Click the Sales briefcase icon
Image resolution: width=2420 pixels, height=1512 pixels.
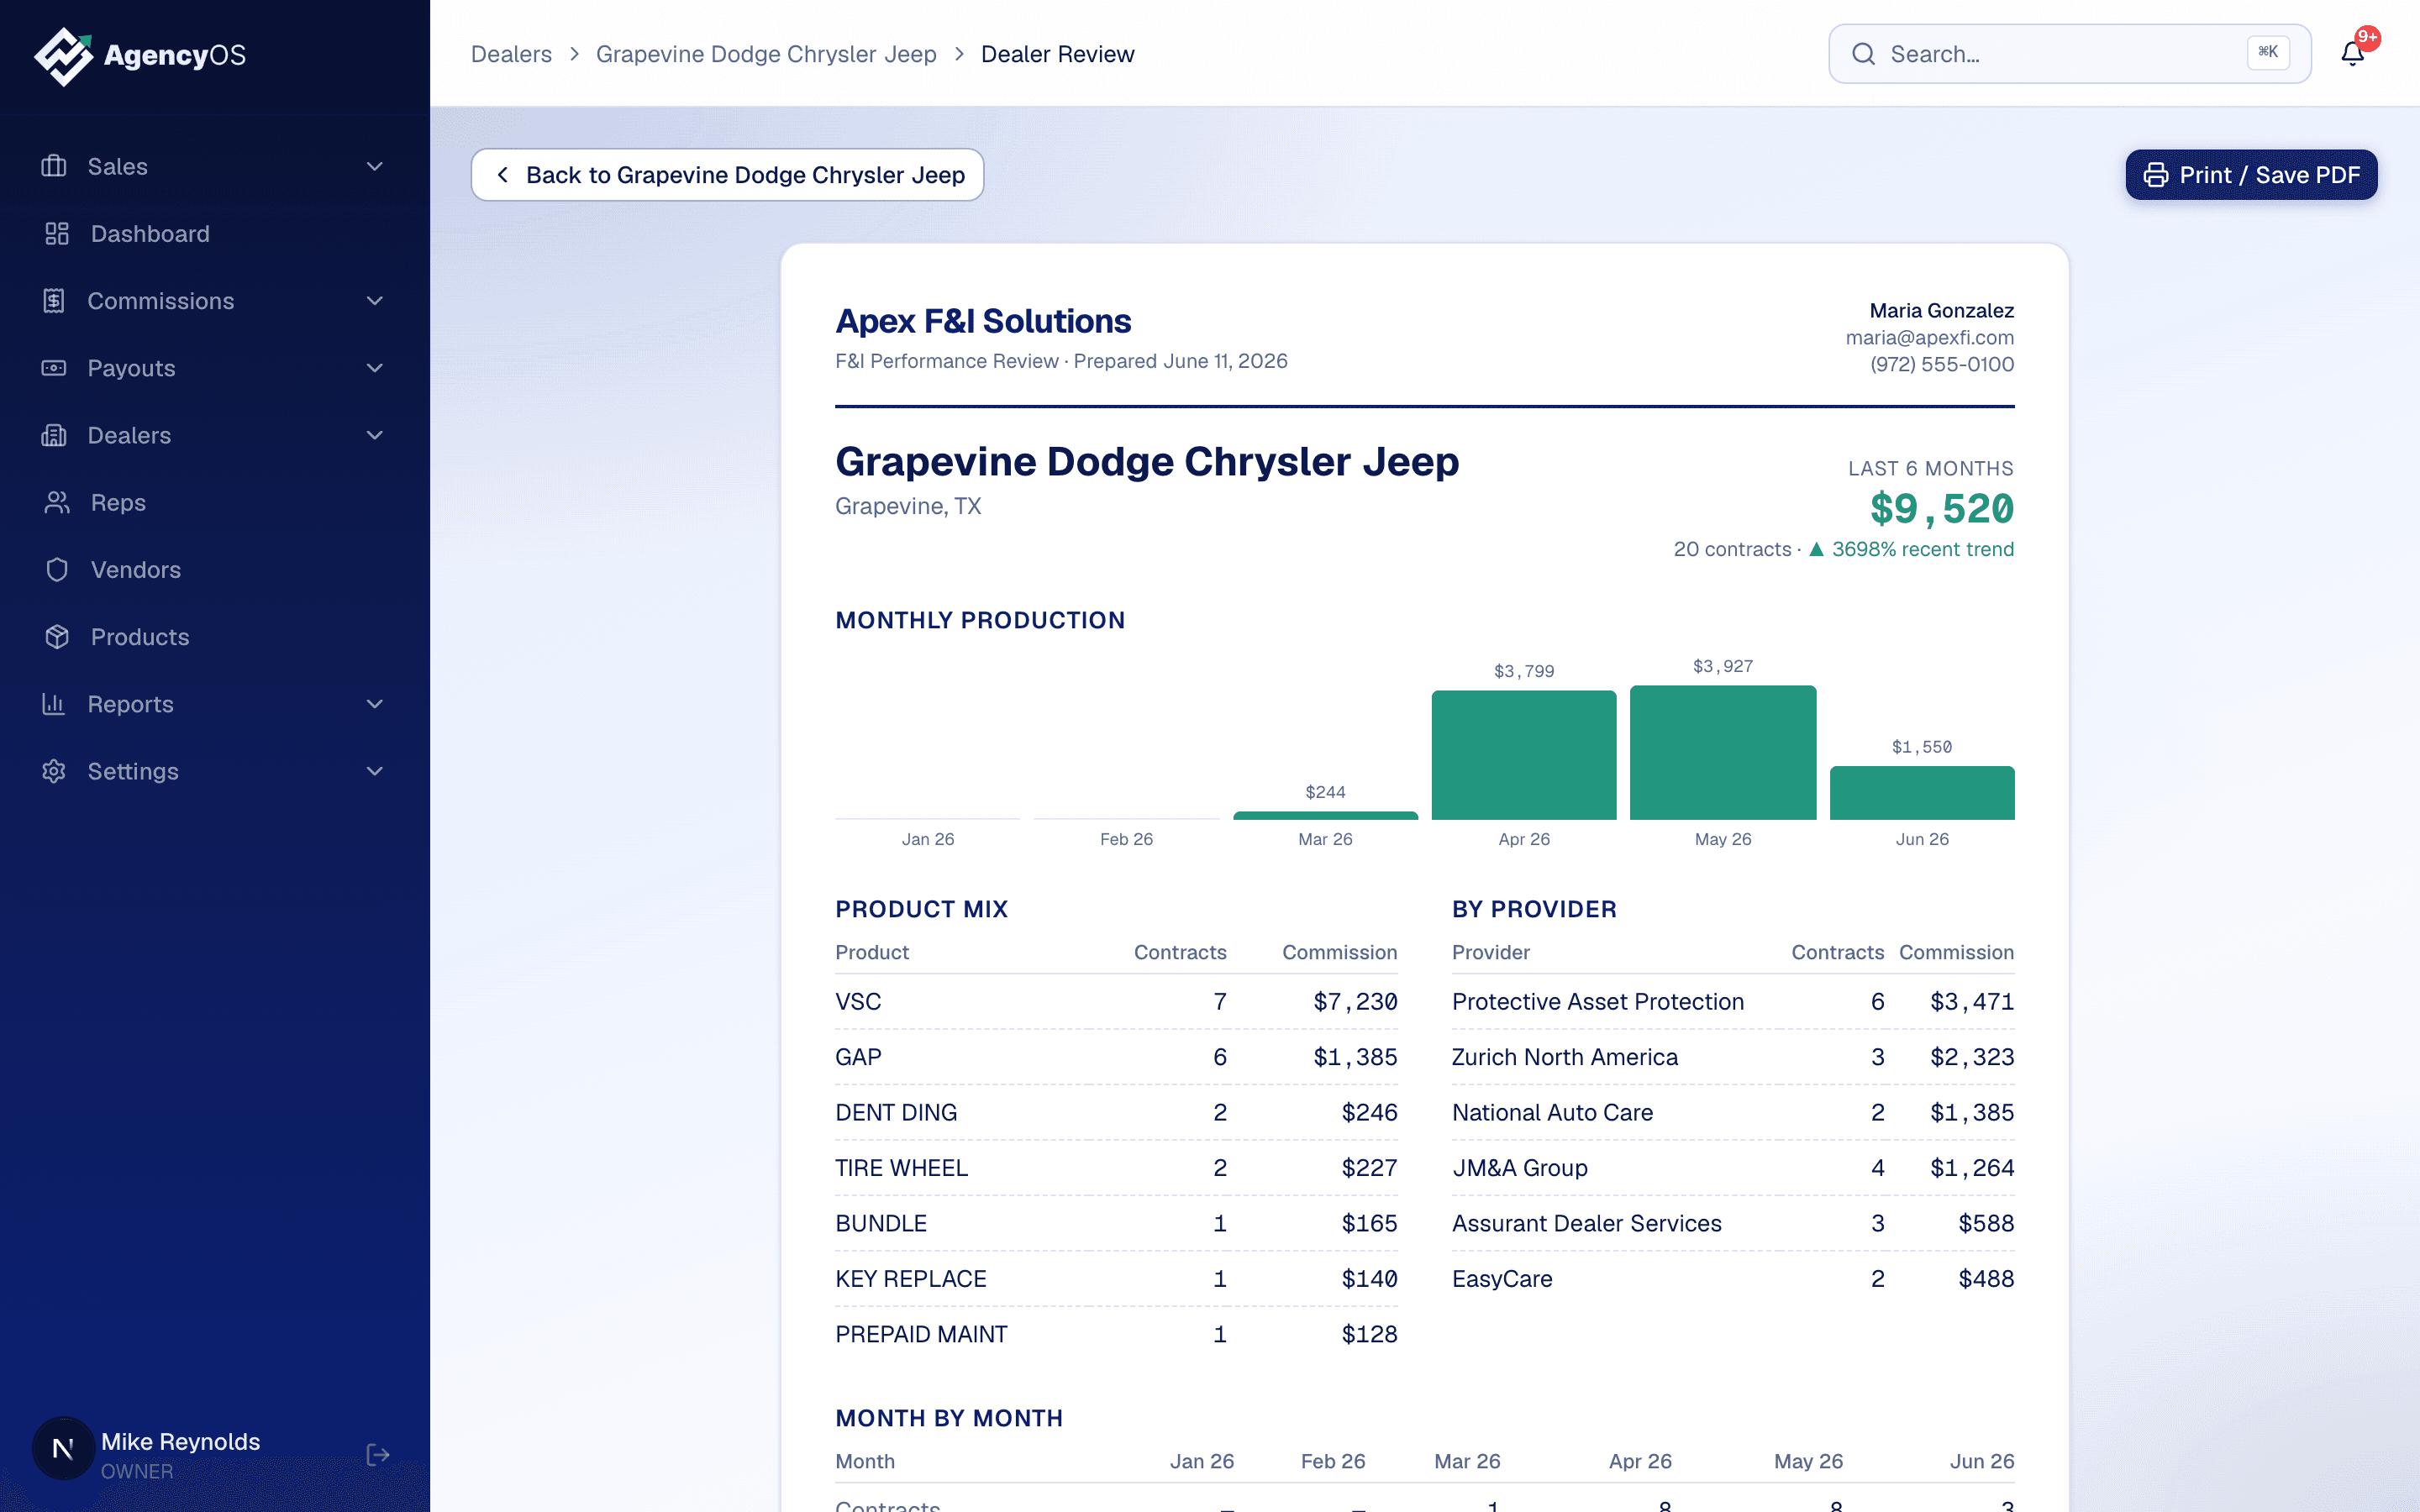54,166
